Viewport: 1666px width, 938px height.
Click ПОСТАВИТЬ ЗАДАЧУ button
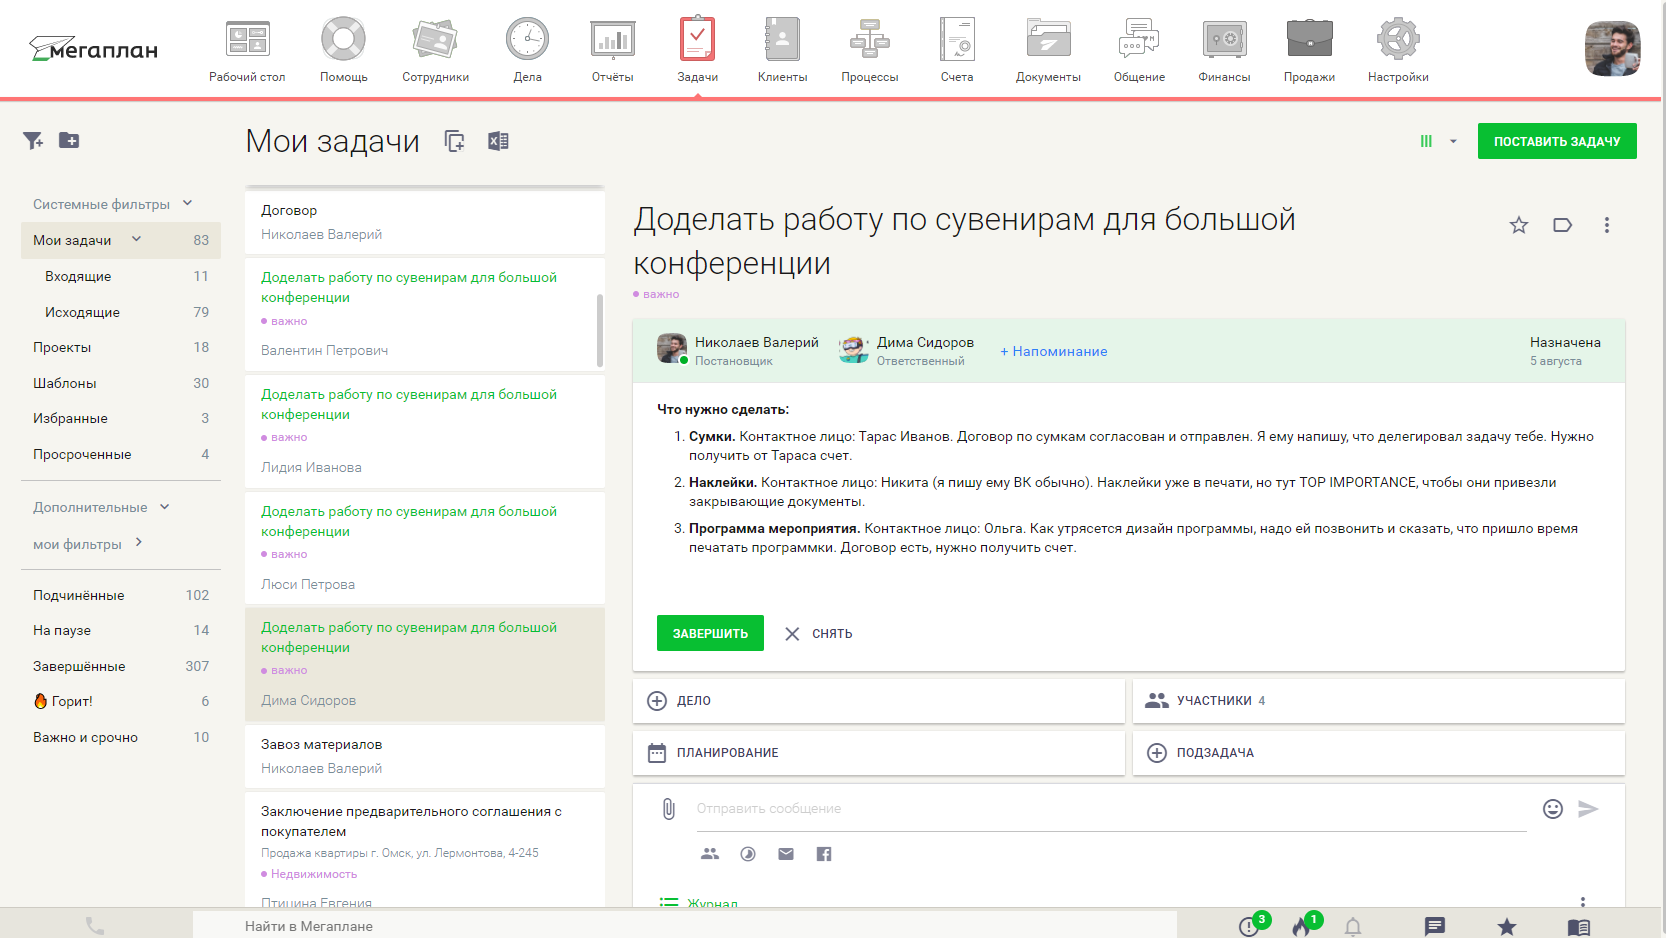(x=1557, y=141)
